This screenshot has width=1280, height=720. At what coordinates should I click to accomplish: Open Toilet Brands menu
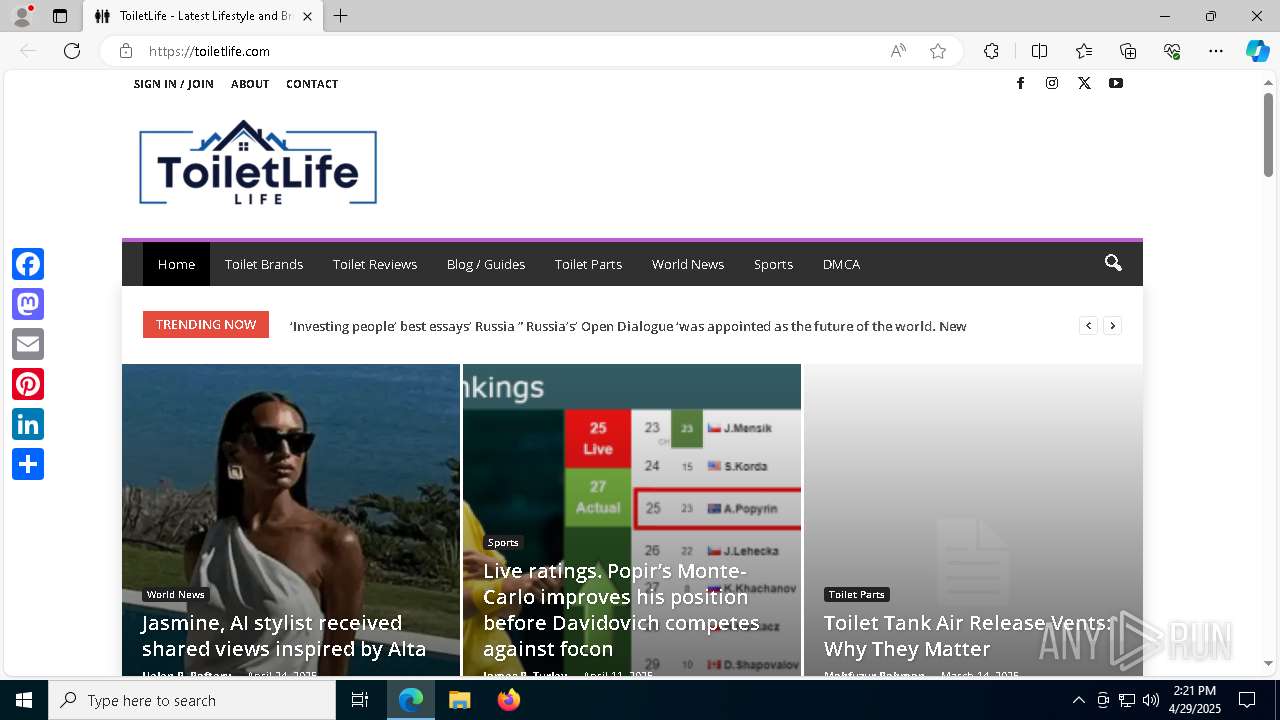tap(264, 264)
